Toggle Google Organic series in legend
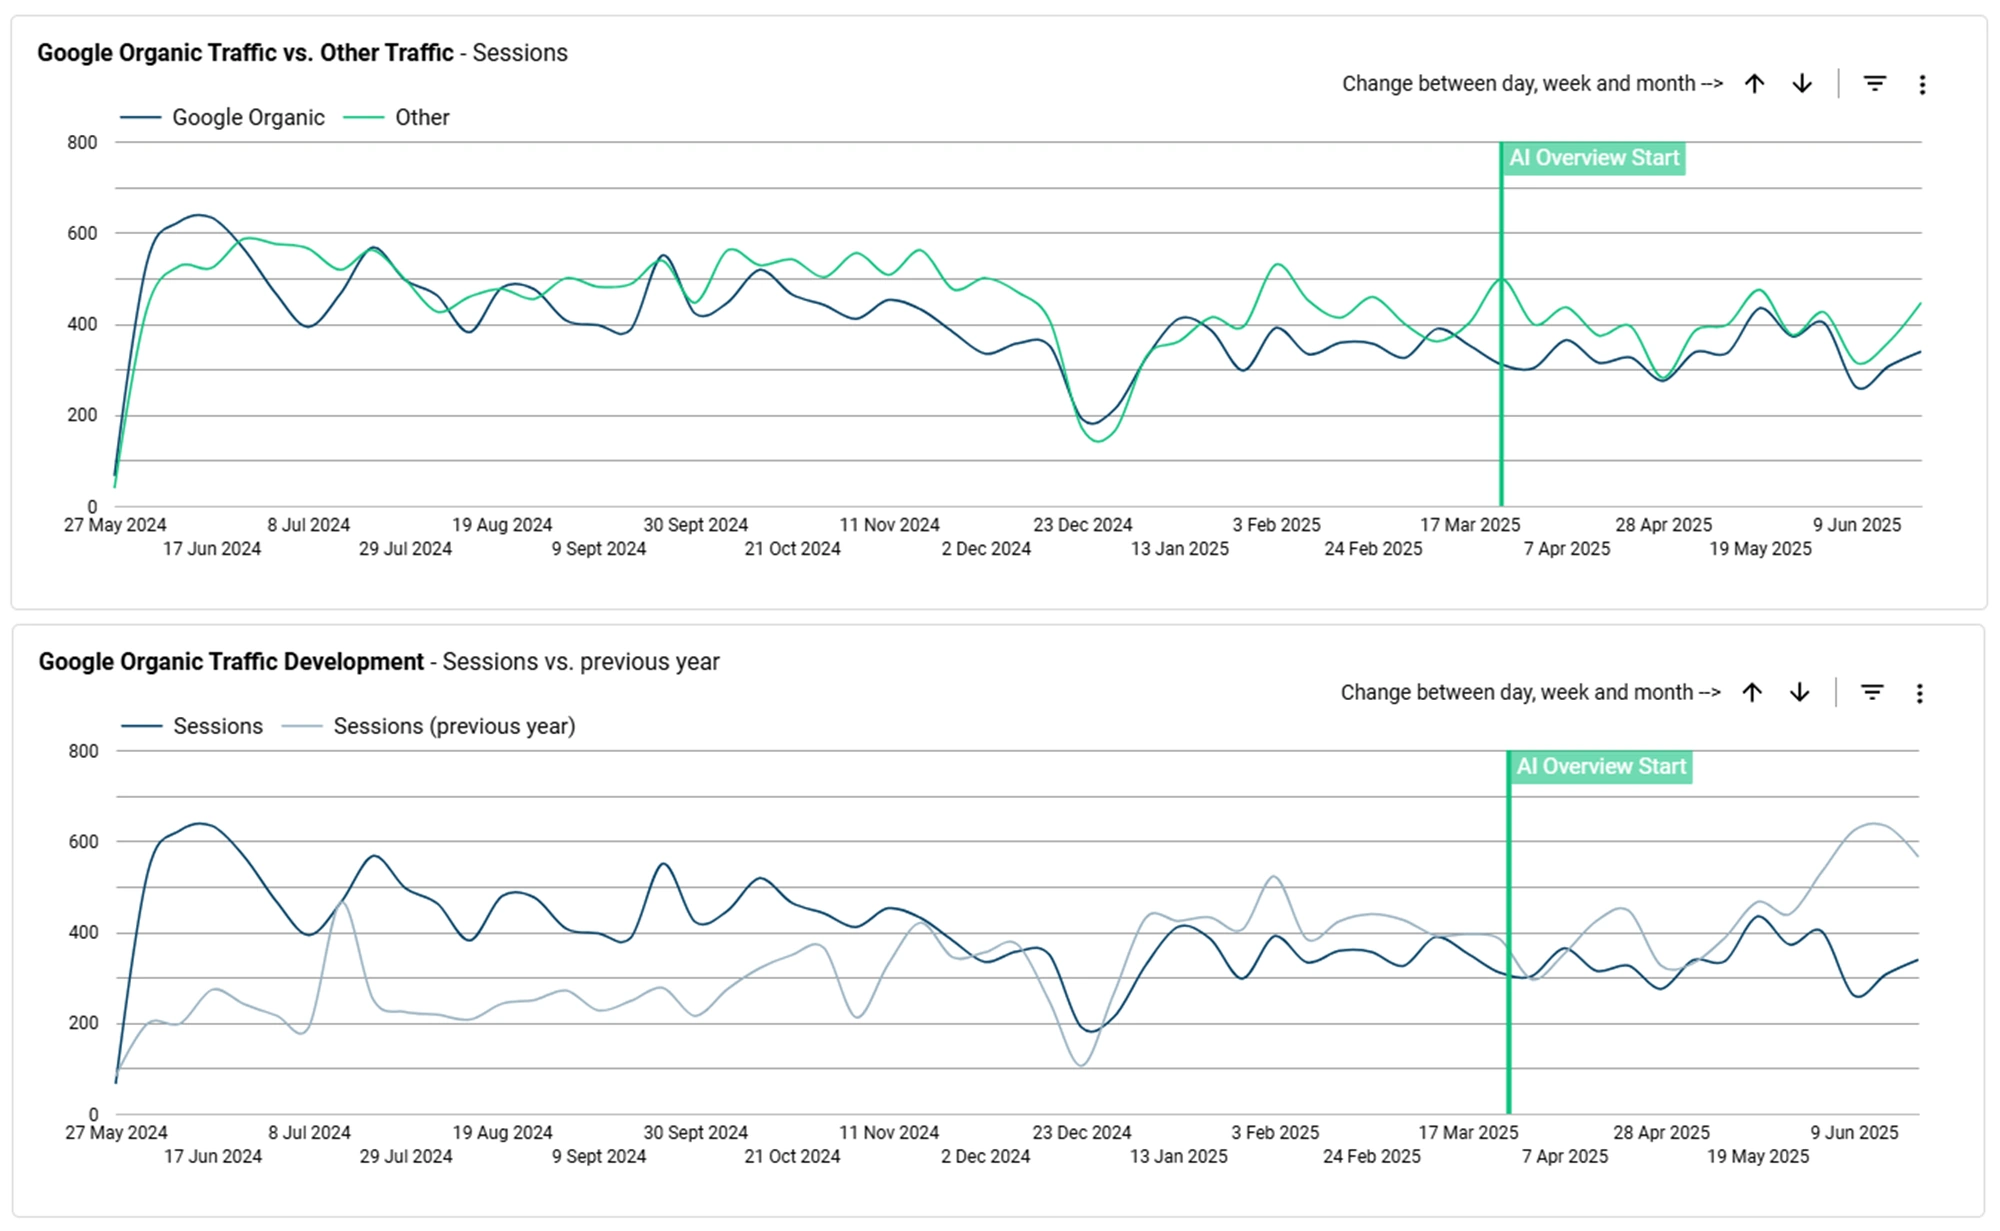 tap(248, 118)
